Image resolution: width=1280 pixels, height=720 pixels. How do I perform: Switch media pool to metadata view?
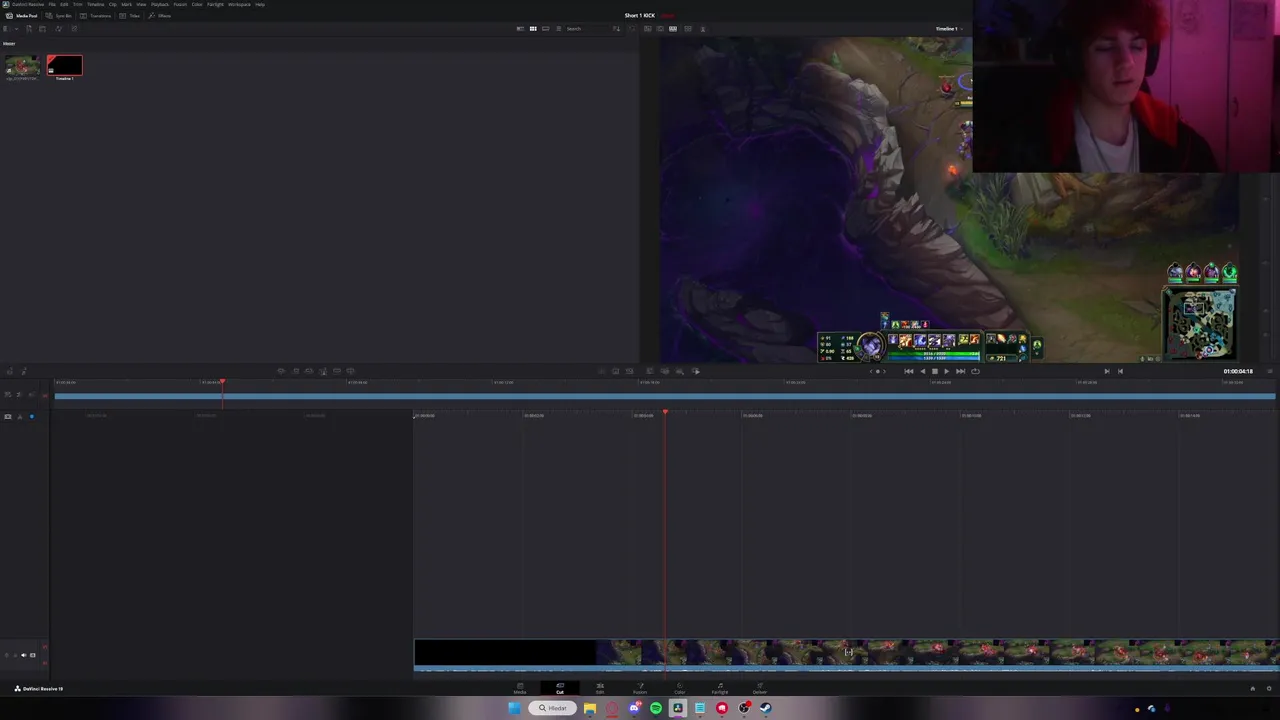520,28
